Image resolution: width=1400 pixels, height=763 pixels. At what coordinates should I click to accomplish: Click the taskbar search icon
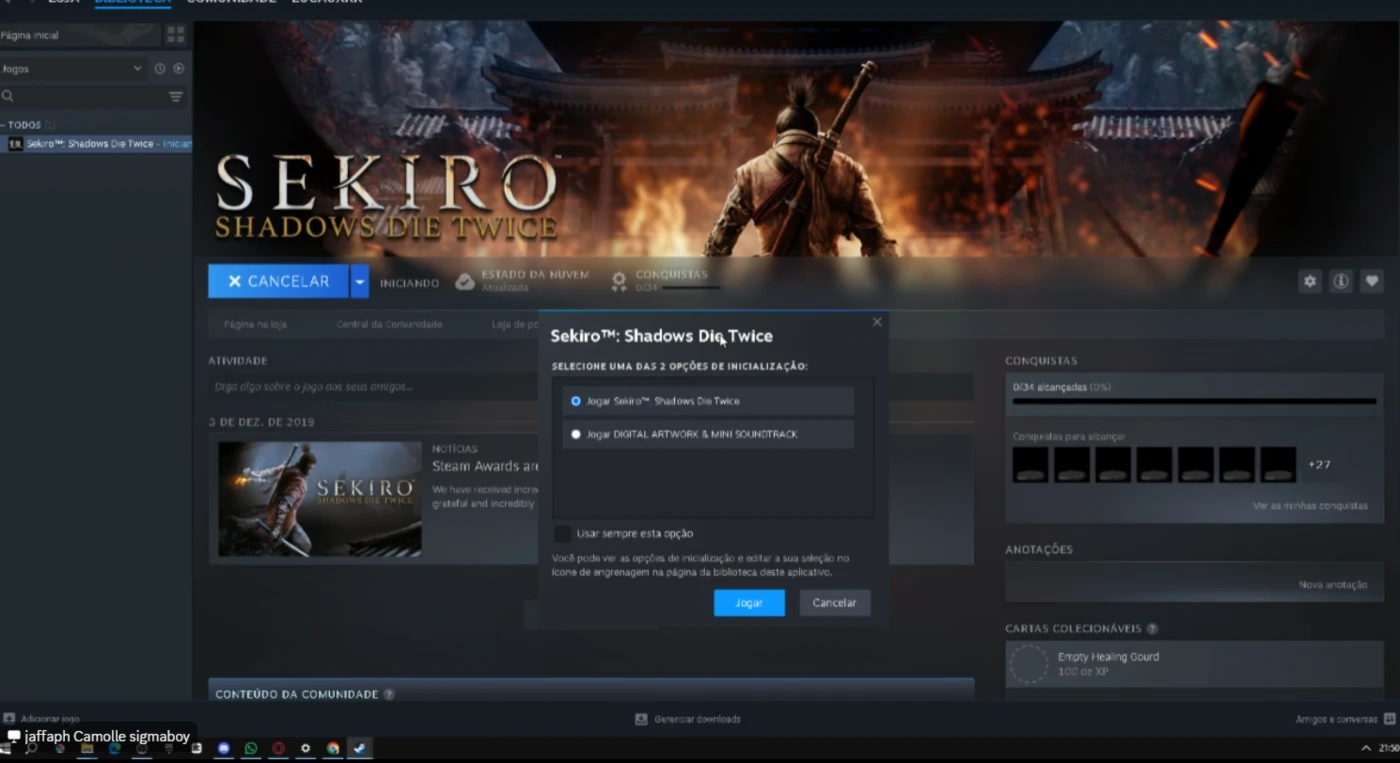point(32,748)
